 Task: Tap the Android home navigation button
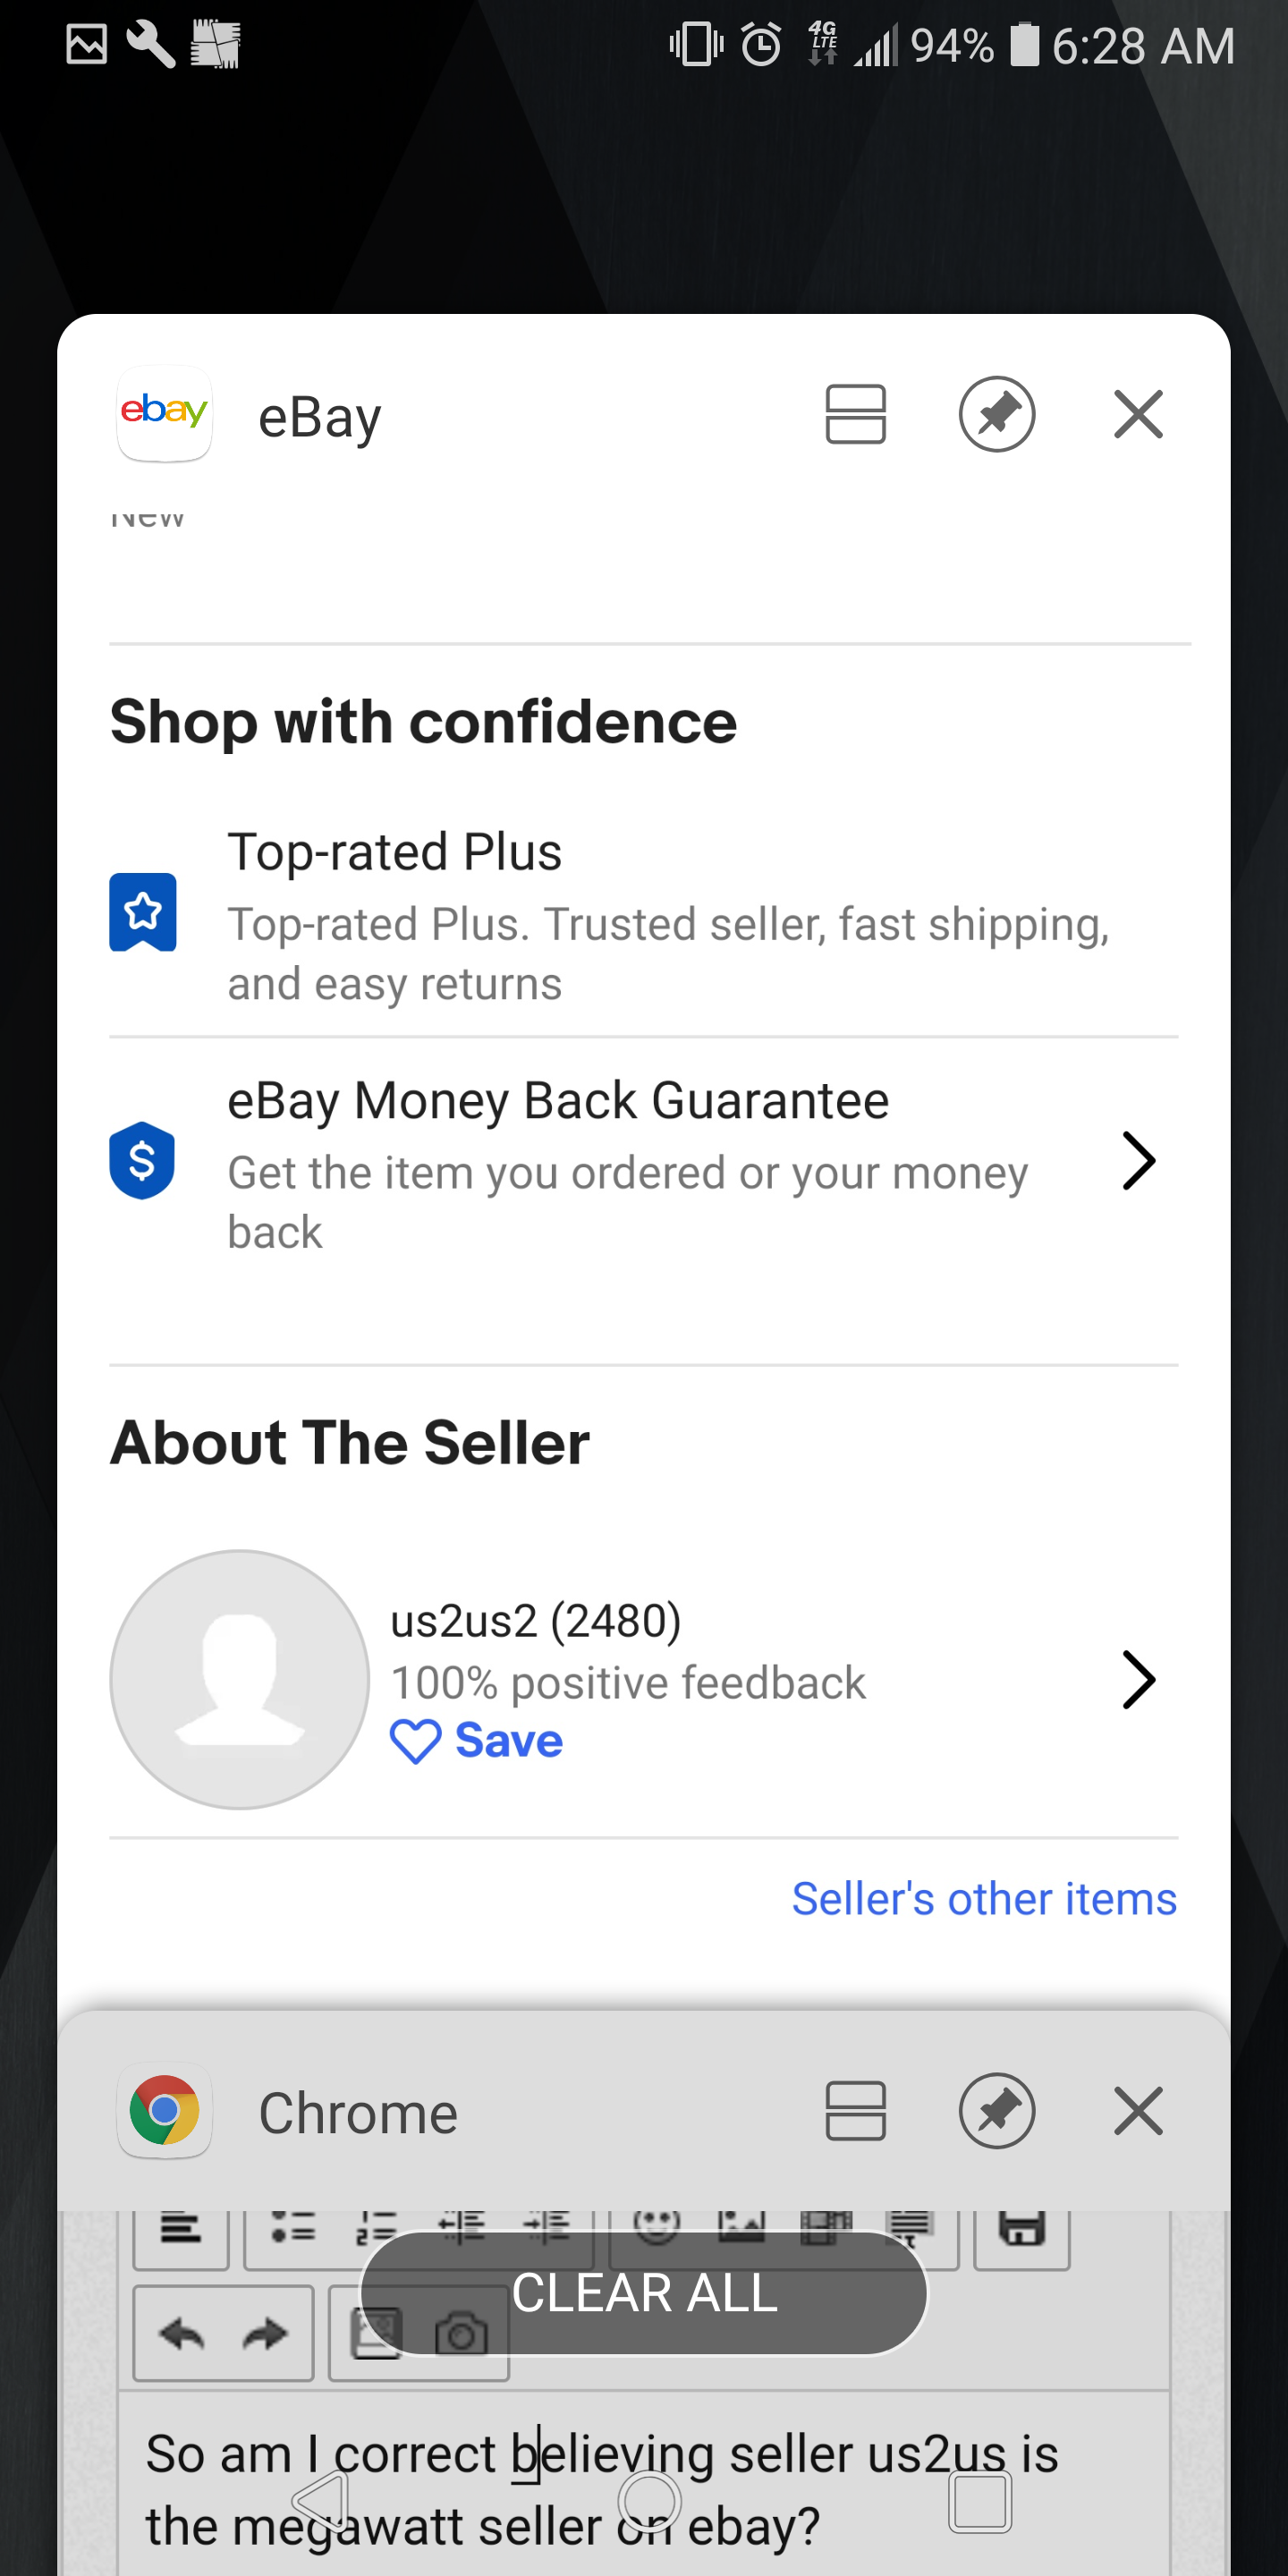click(649, 2500)
